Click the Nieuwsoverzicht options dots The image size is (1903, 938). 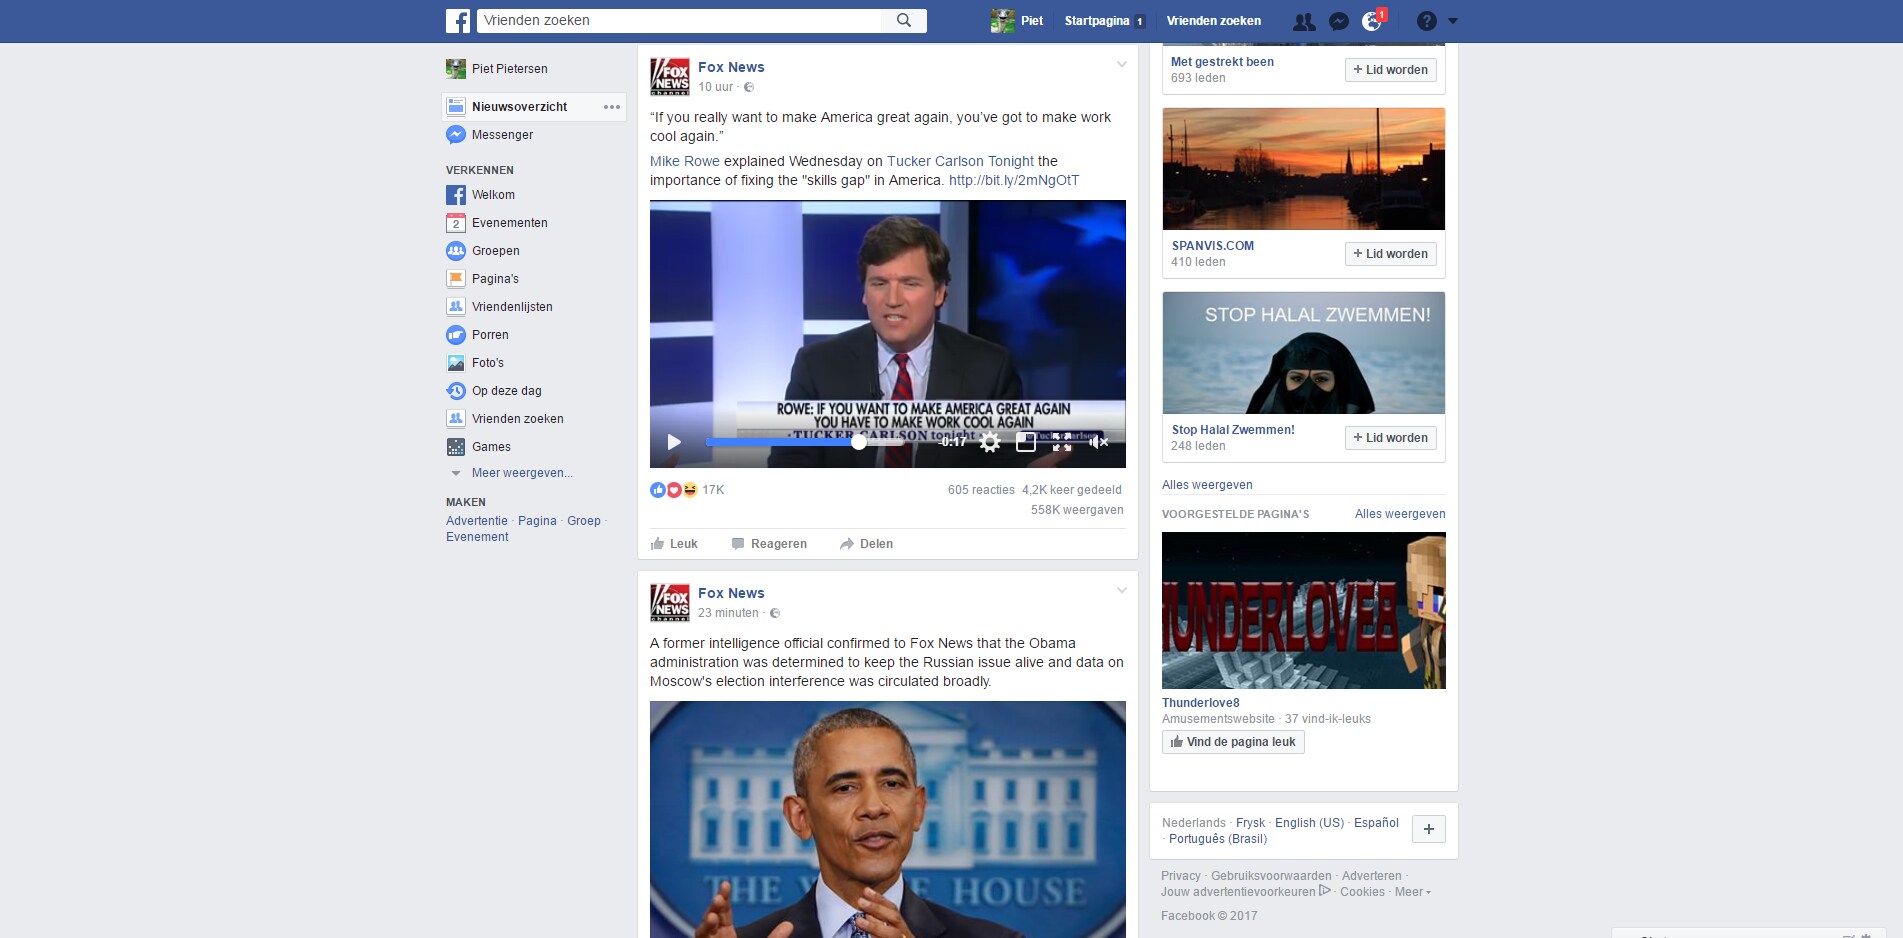pos(612,107)
